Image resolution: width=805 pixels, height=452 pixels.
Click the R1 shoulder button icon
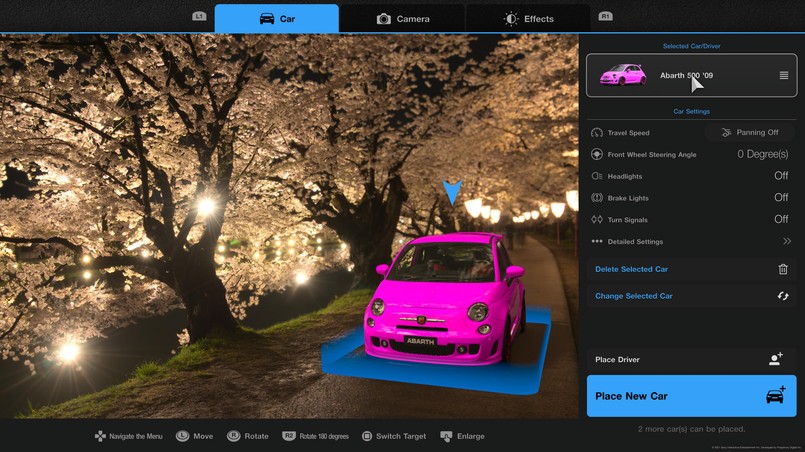605,16
